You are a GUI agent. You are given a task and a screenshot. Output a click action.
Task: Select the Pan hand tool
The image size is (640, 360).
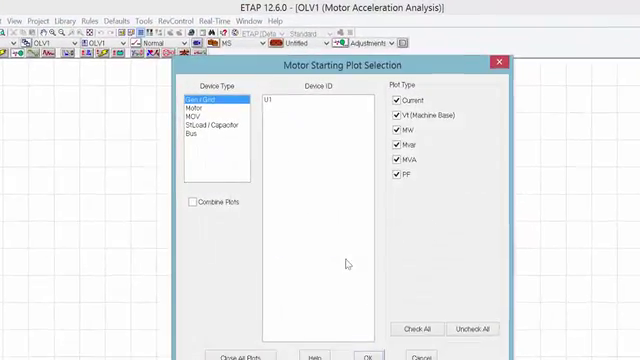click(43, 33)
